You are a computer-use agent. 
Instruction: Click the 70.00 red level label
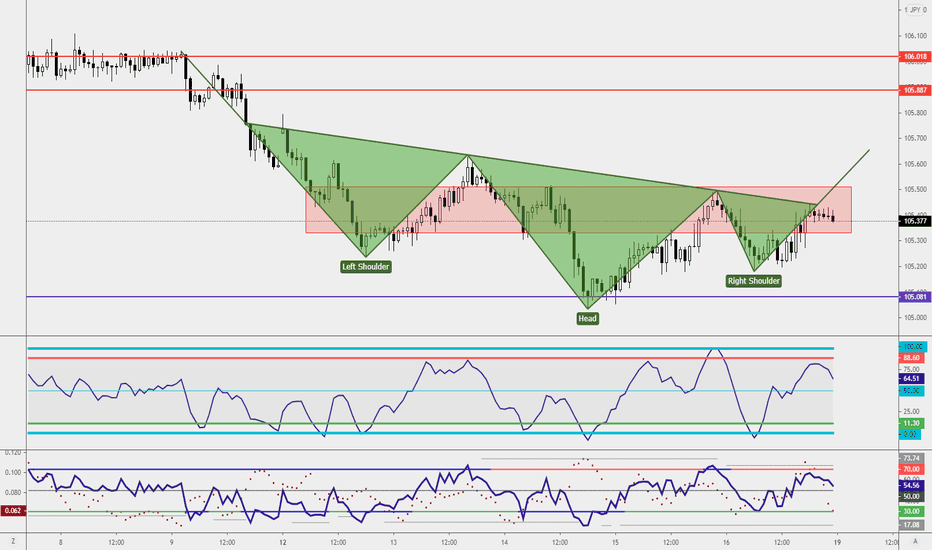coord(911,469)
